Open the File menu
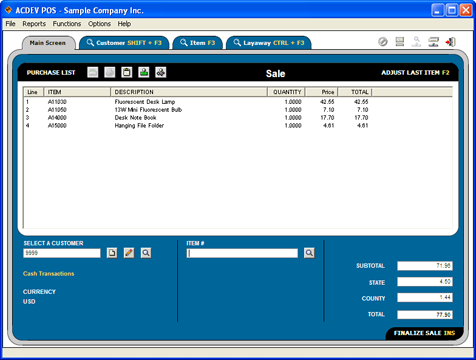Viewport: 476px width, 360px height. (10, 24)
